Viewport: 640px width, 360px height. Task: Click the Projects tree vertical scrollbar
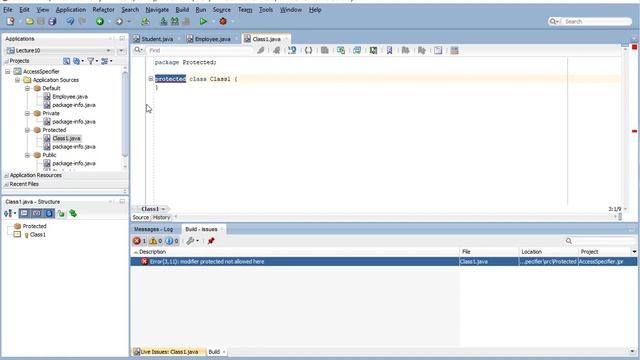(x=125, y=114)
